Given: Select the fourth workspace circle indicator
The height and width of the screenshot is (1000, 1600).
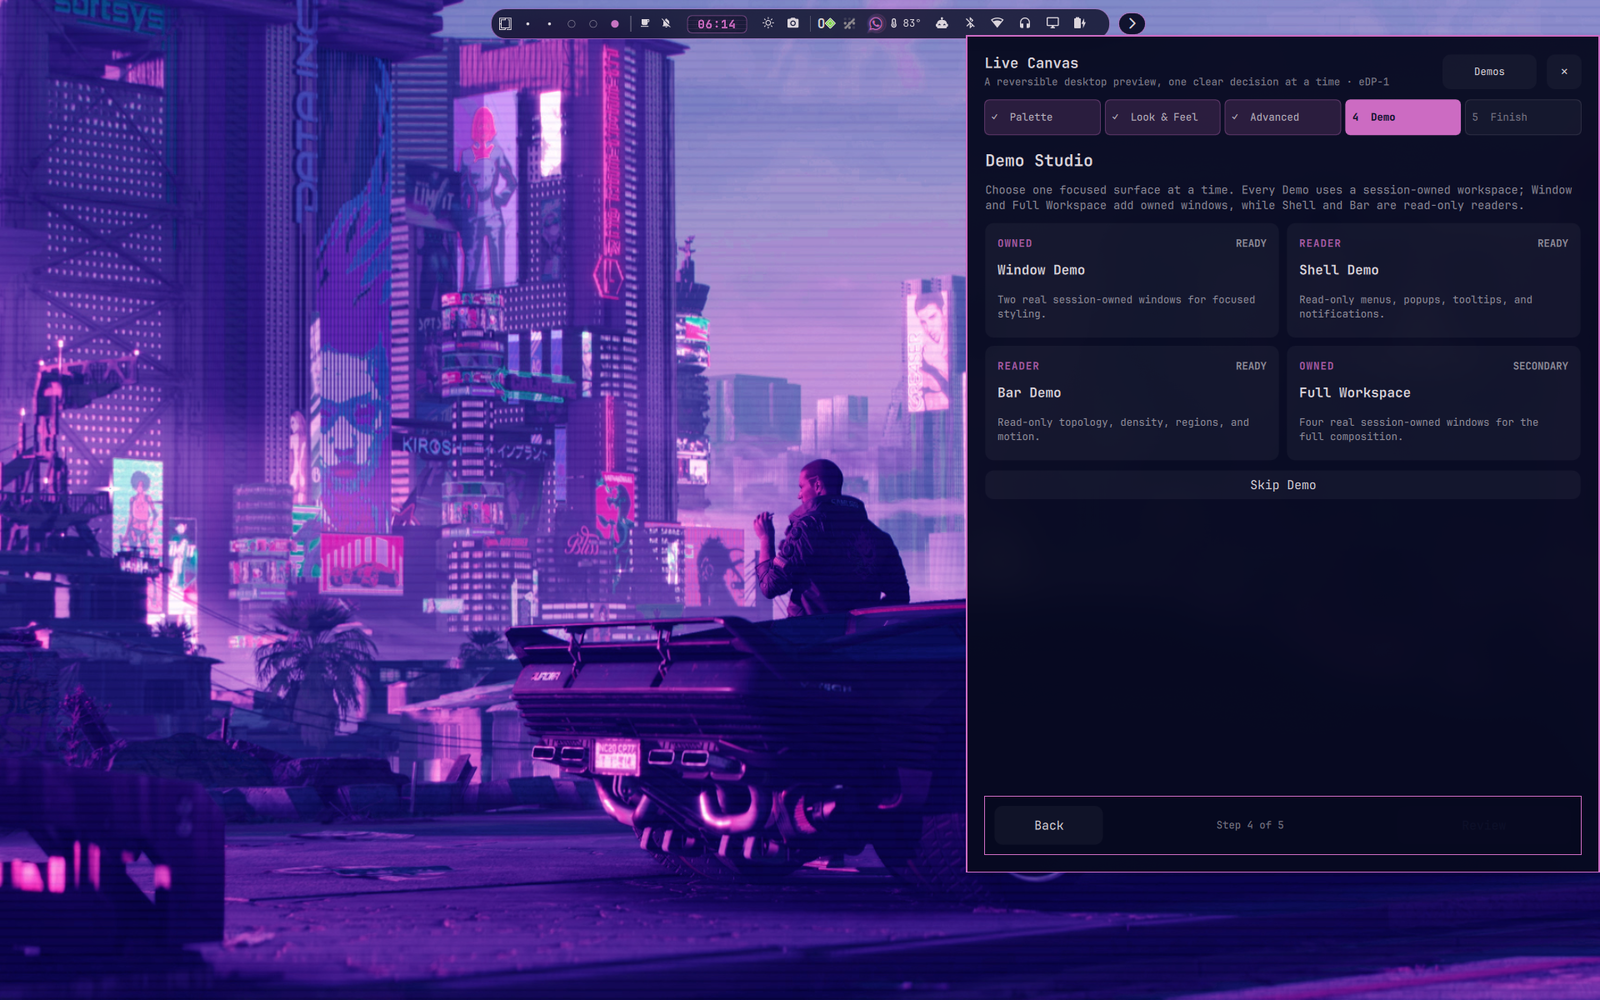Looking at the screenshot, I should [593, 24].
